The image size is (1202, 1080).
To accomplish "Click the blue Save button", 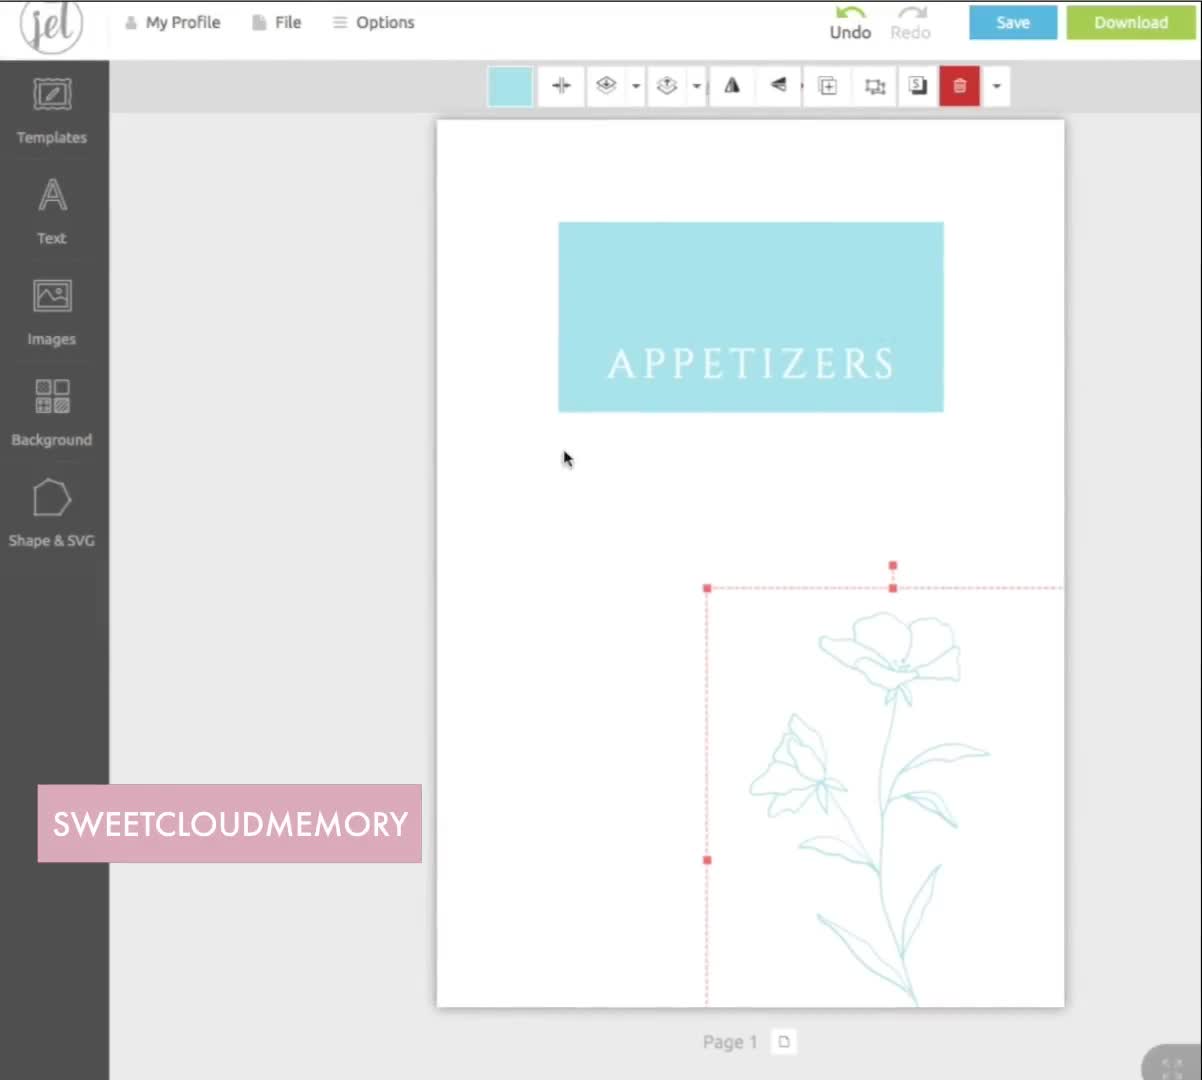I will tap(1012, 22).
